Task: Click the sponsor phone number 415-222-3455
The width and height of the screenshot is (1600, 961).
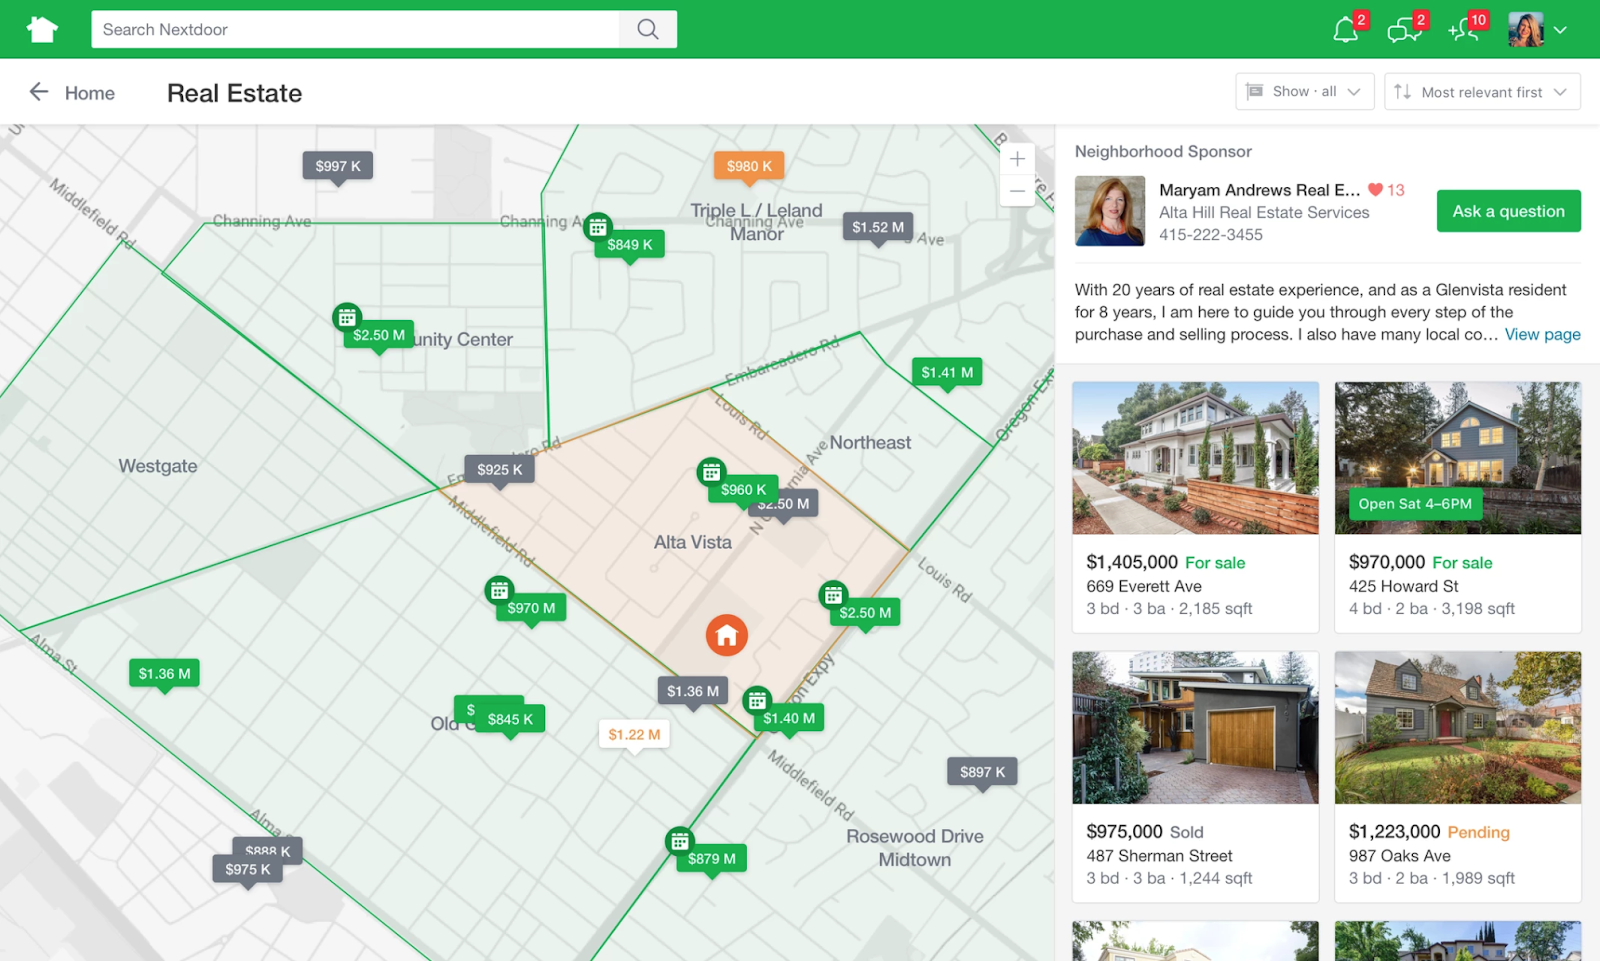Action: [x=1211, y=235]
